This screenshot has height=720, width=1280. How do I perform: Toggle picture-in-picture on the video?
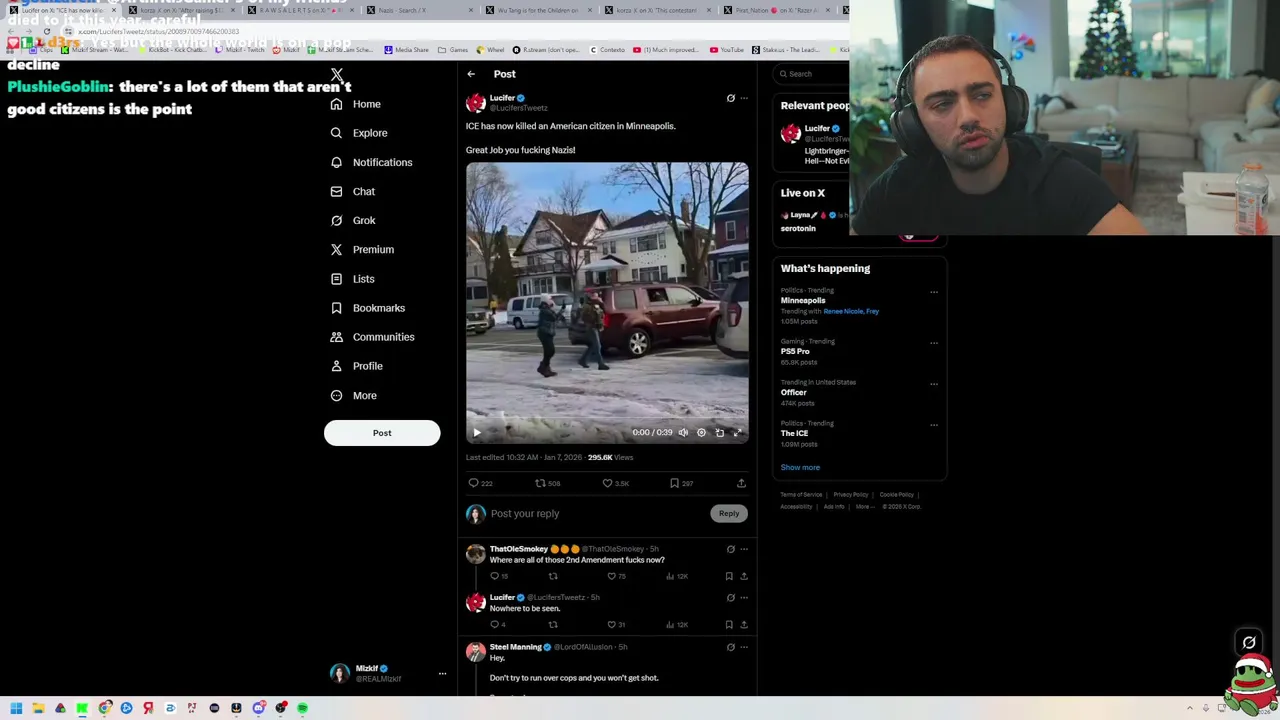tap(719, 433)
